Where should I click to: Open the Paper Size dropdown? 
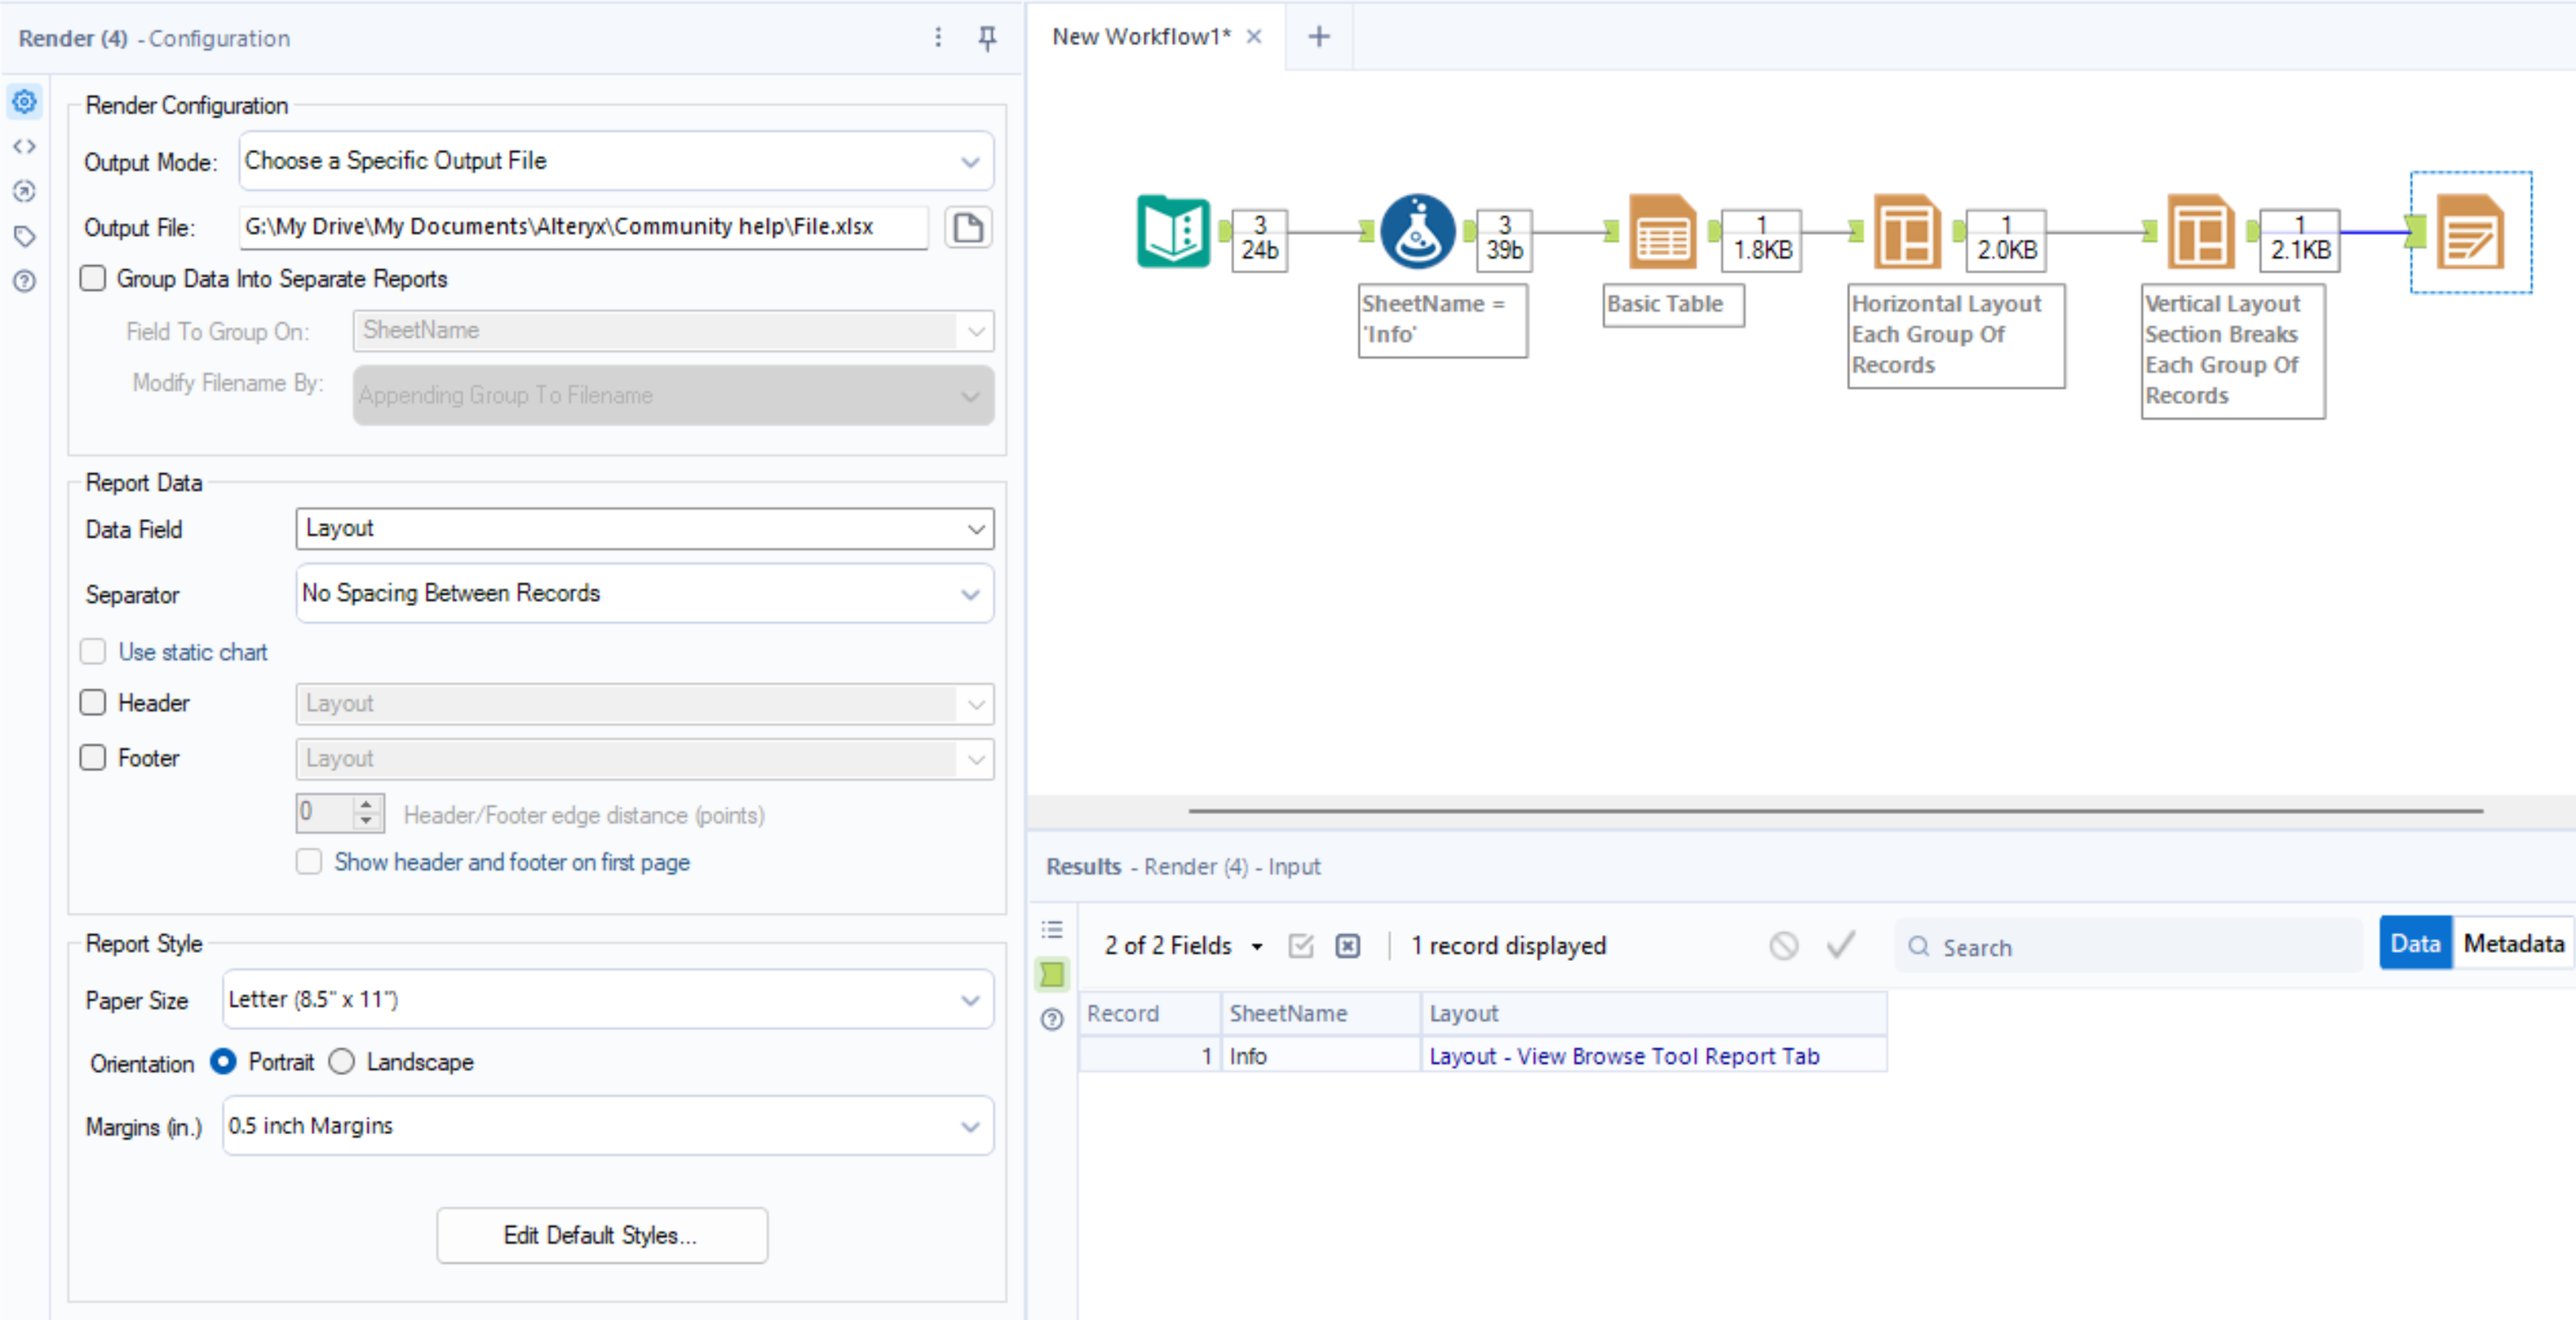click(x=607, y=999)
